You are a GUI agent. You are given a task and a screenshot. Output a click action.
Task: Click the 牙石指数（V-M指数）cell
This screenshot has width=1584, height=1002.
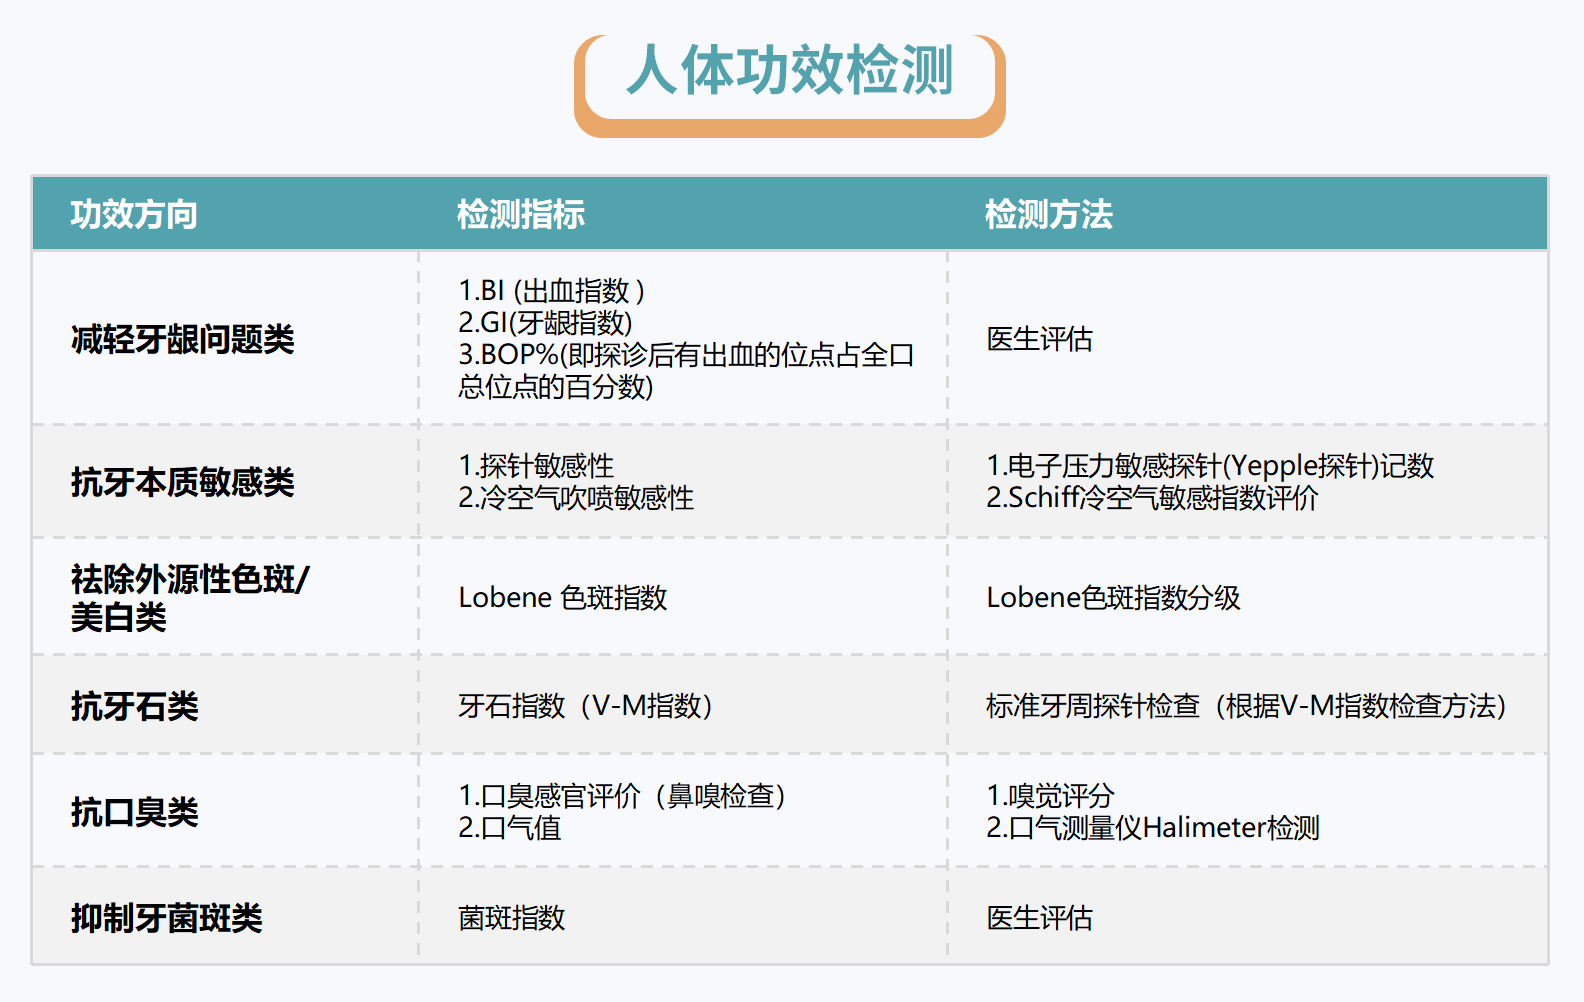click(x=586, y=706)
